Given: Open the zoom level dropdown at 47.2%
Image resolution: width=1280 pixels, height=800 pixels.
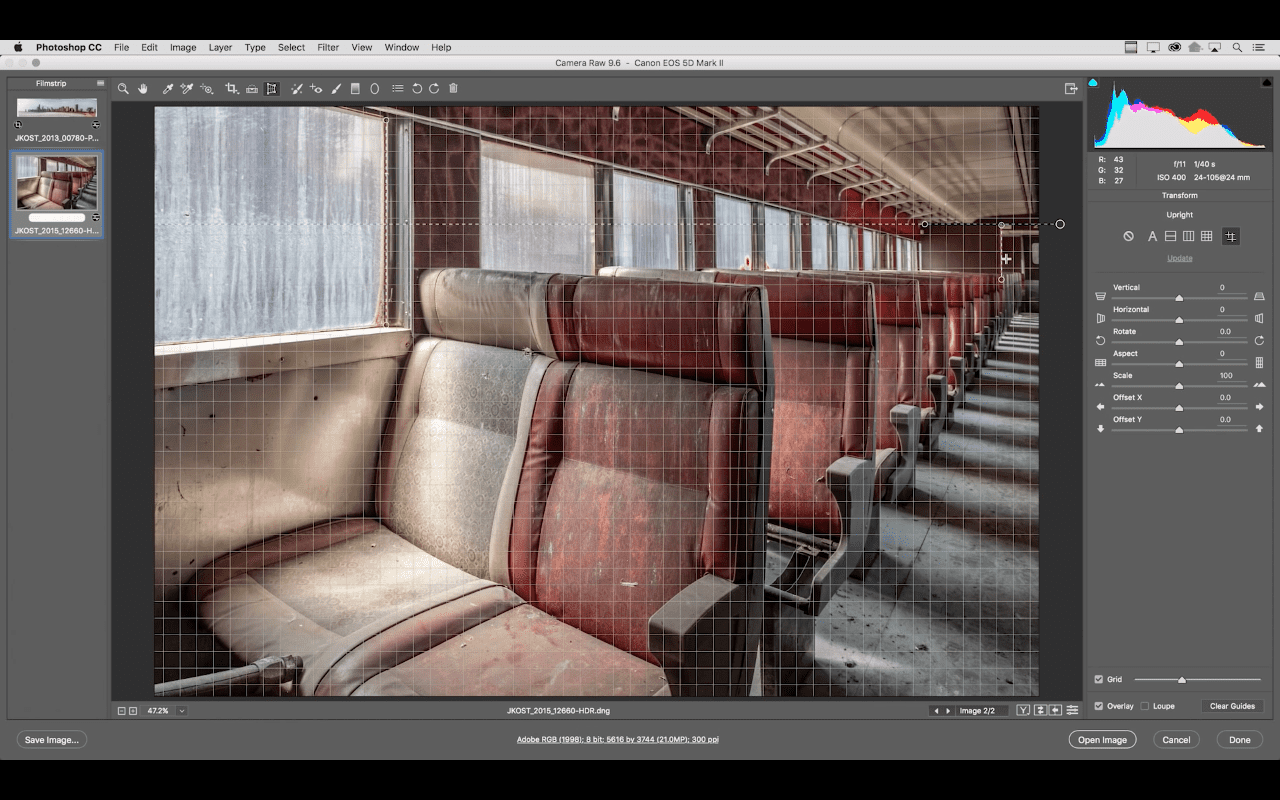Looking at the screenshot, I should (x=181, y=711).
